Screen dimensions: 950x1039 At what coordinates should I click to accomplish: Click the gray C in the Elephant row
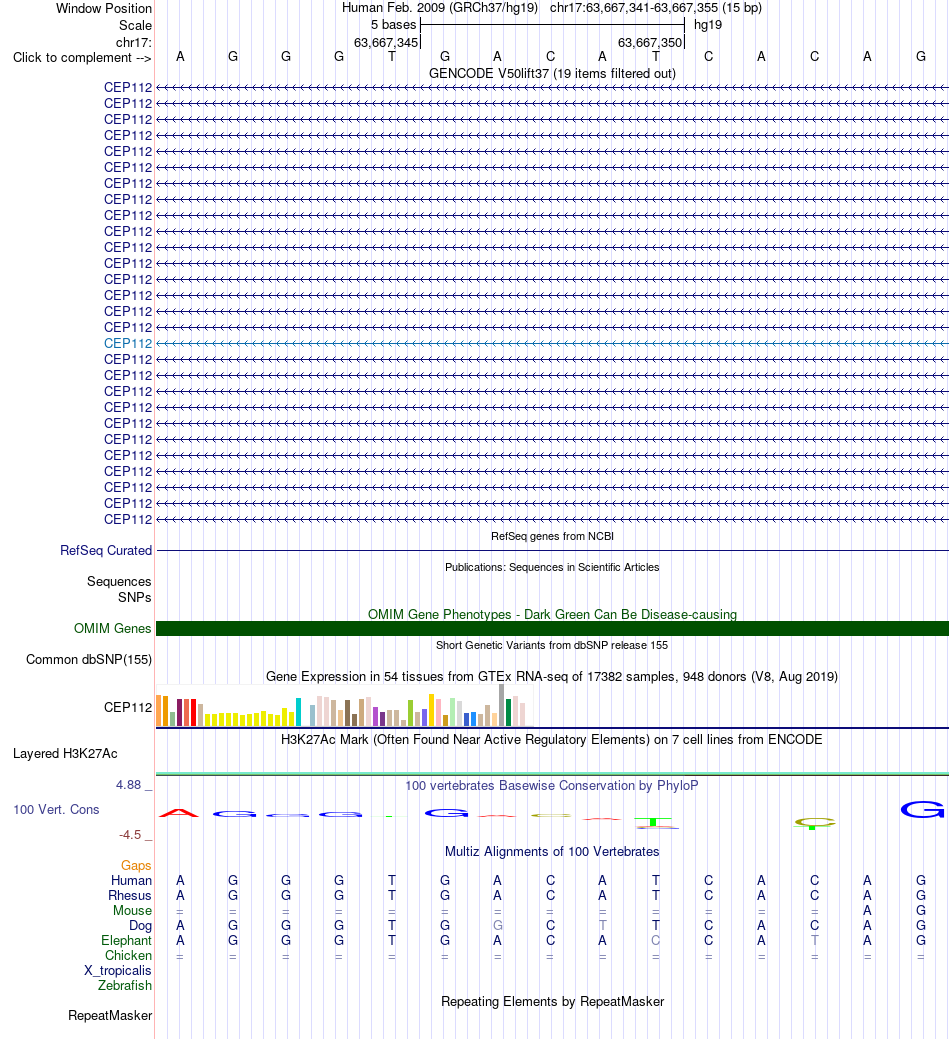(655, 940)
